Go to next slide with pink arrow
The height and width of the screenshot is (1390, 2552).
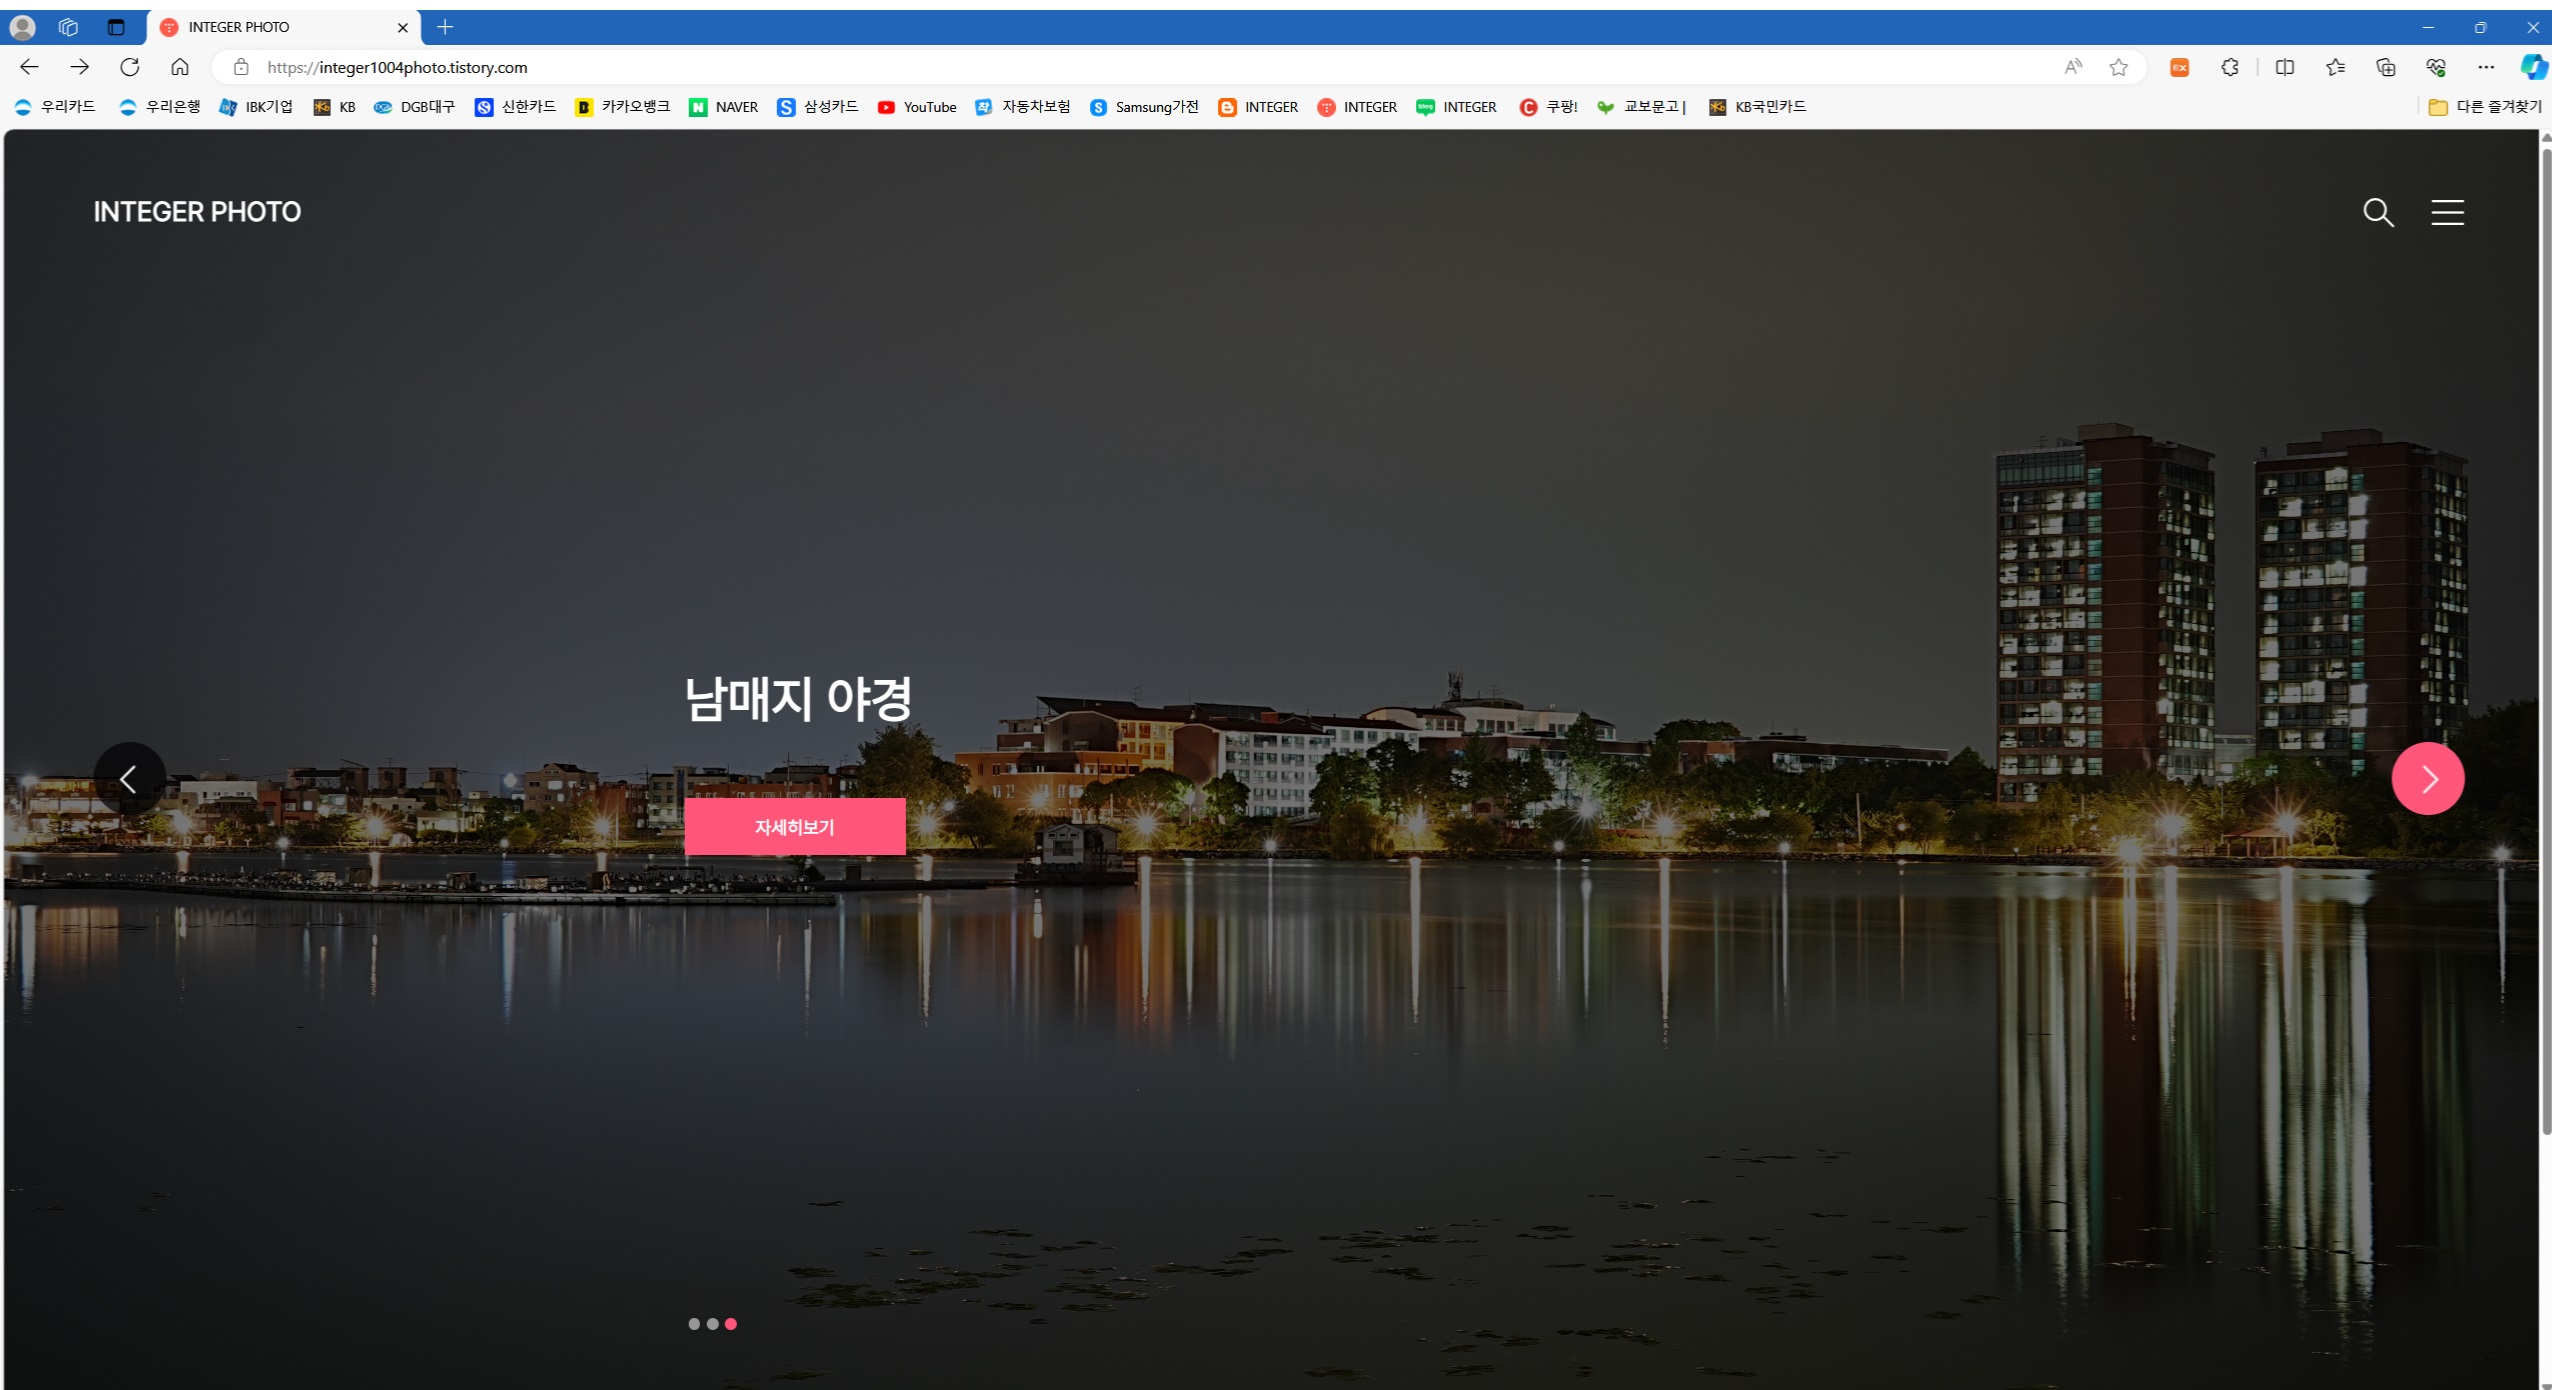pos(2427,779)
